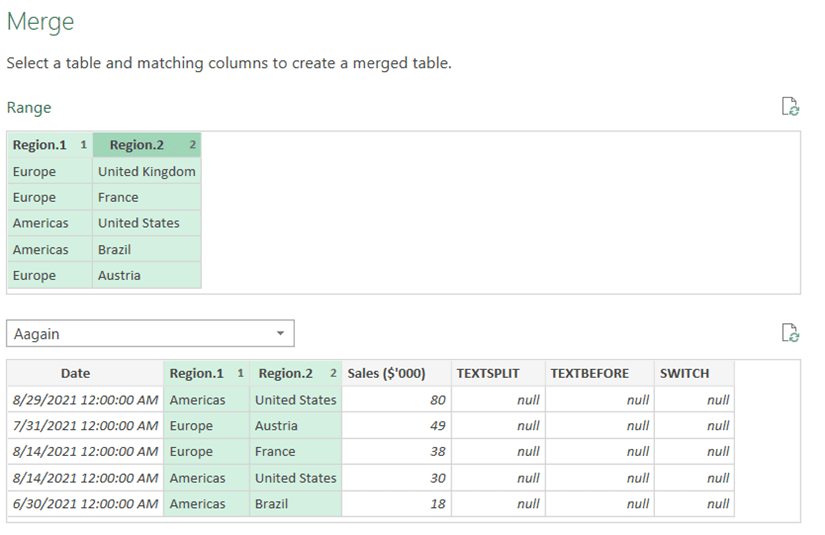
Task: Click the sales value 18 cell
Action: (395, 504)
